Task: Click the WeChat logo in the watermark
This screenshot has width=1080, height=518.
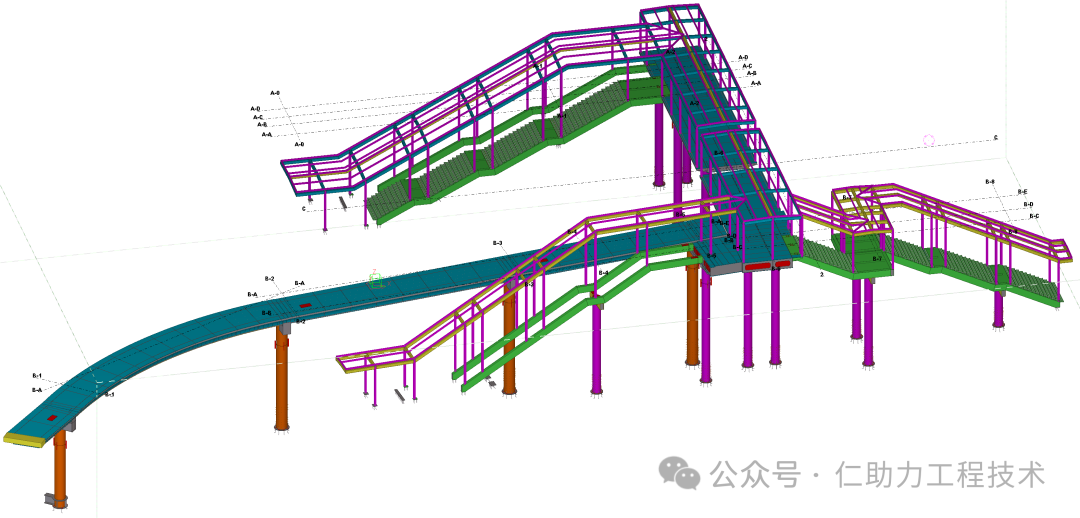Action: click(685, 474)
